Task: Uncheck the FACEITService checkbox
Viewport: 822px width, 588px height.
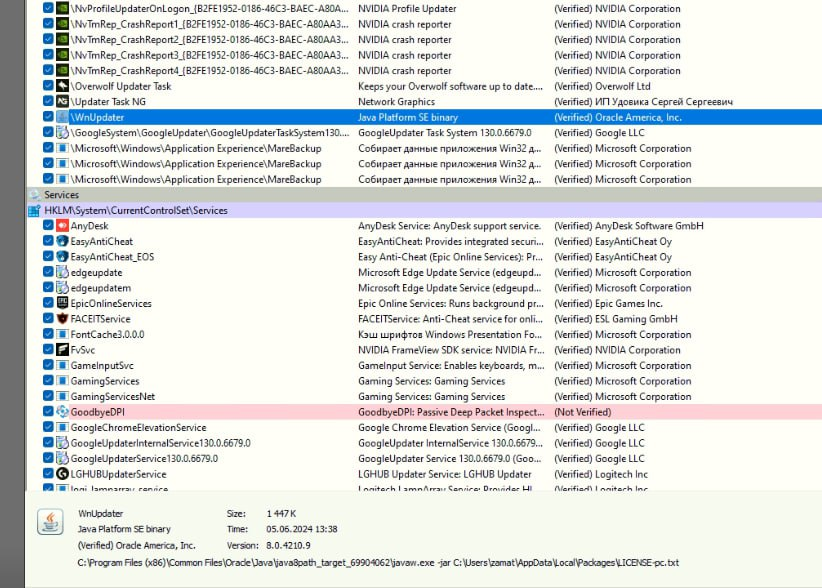Action: pos(48,319)
